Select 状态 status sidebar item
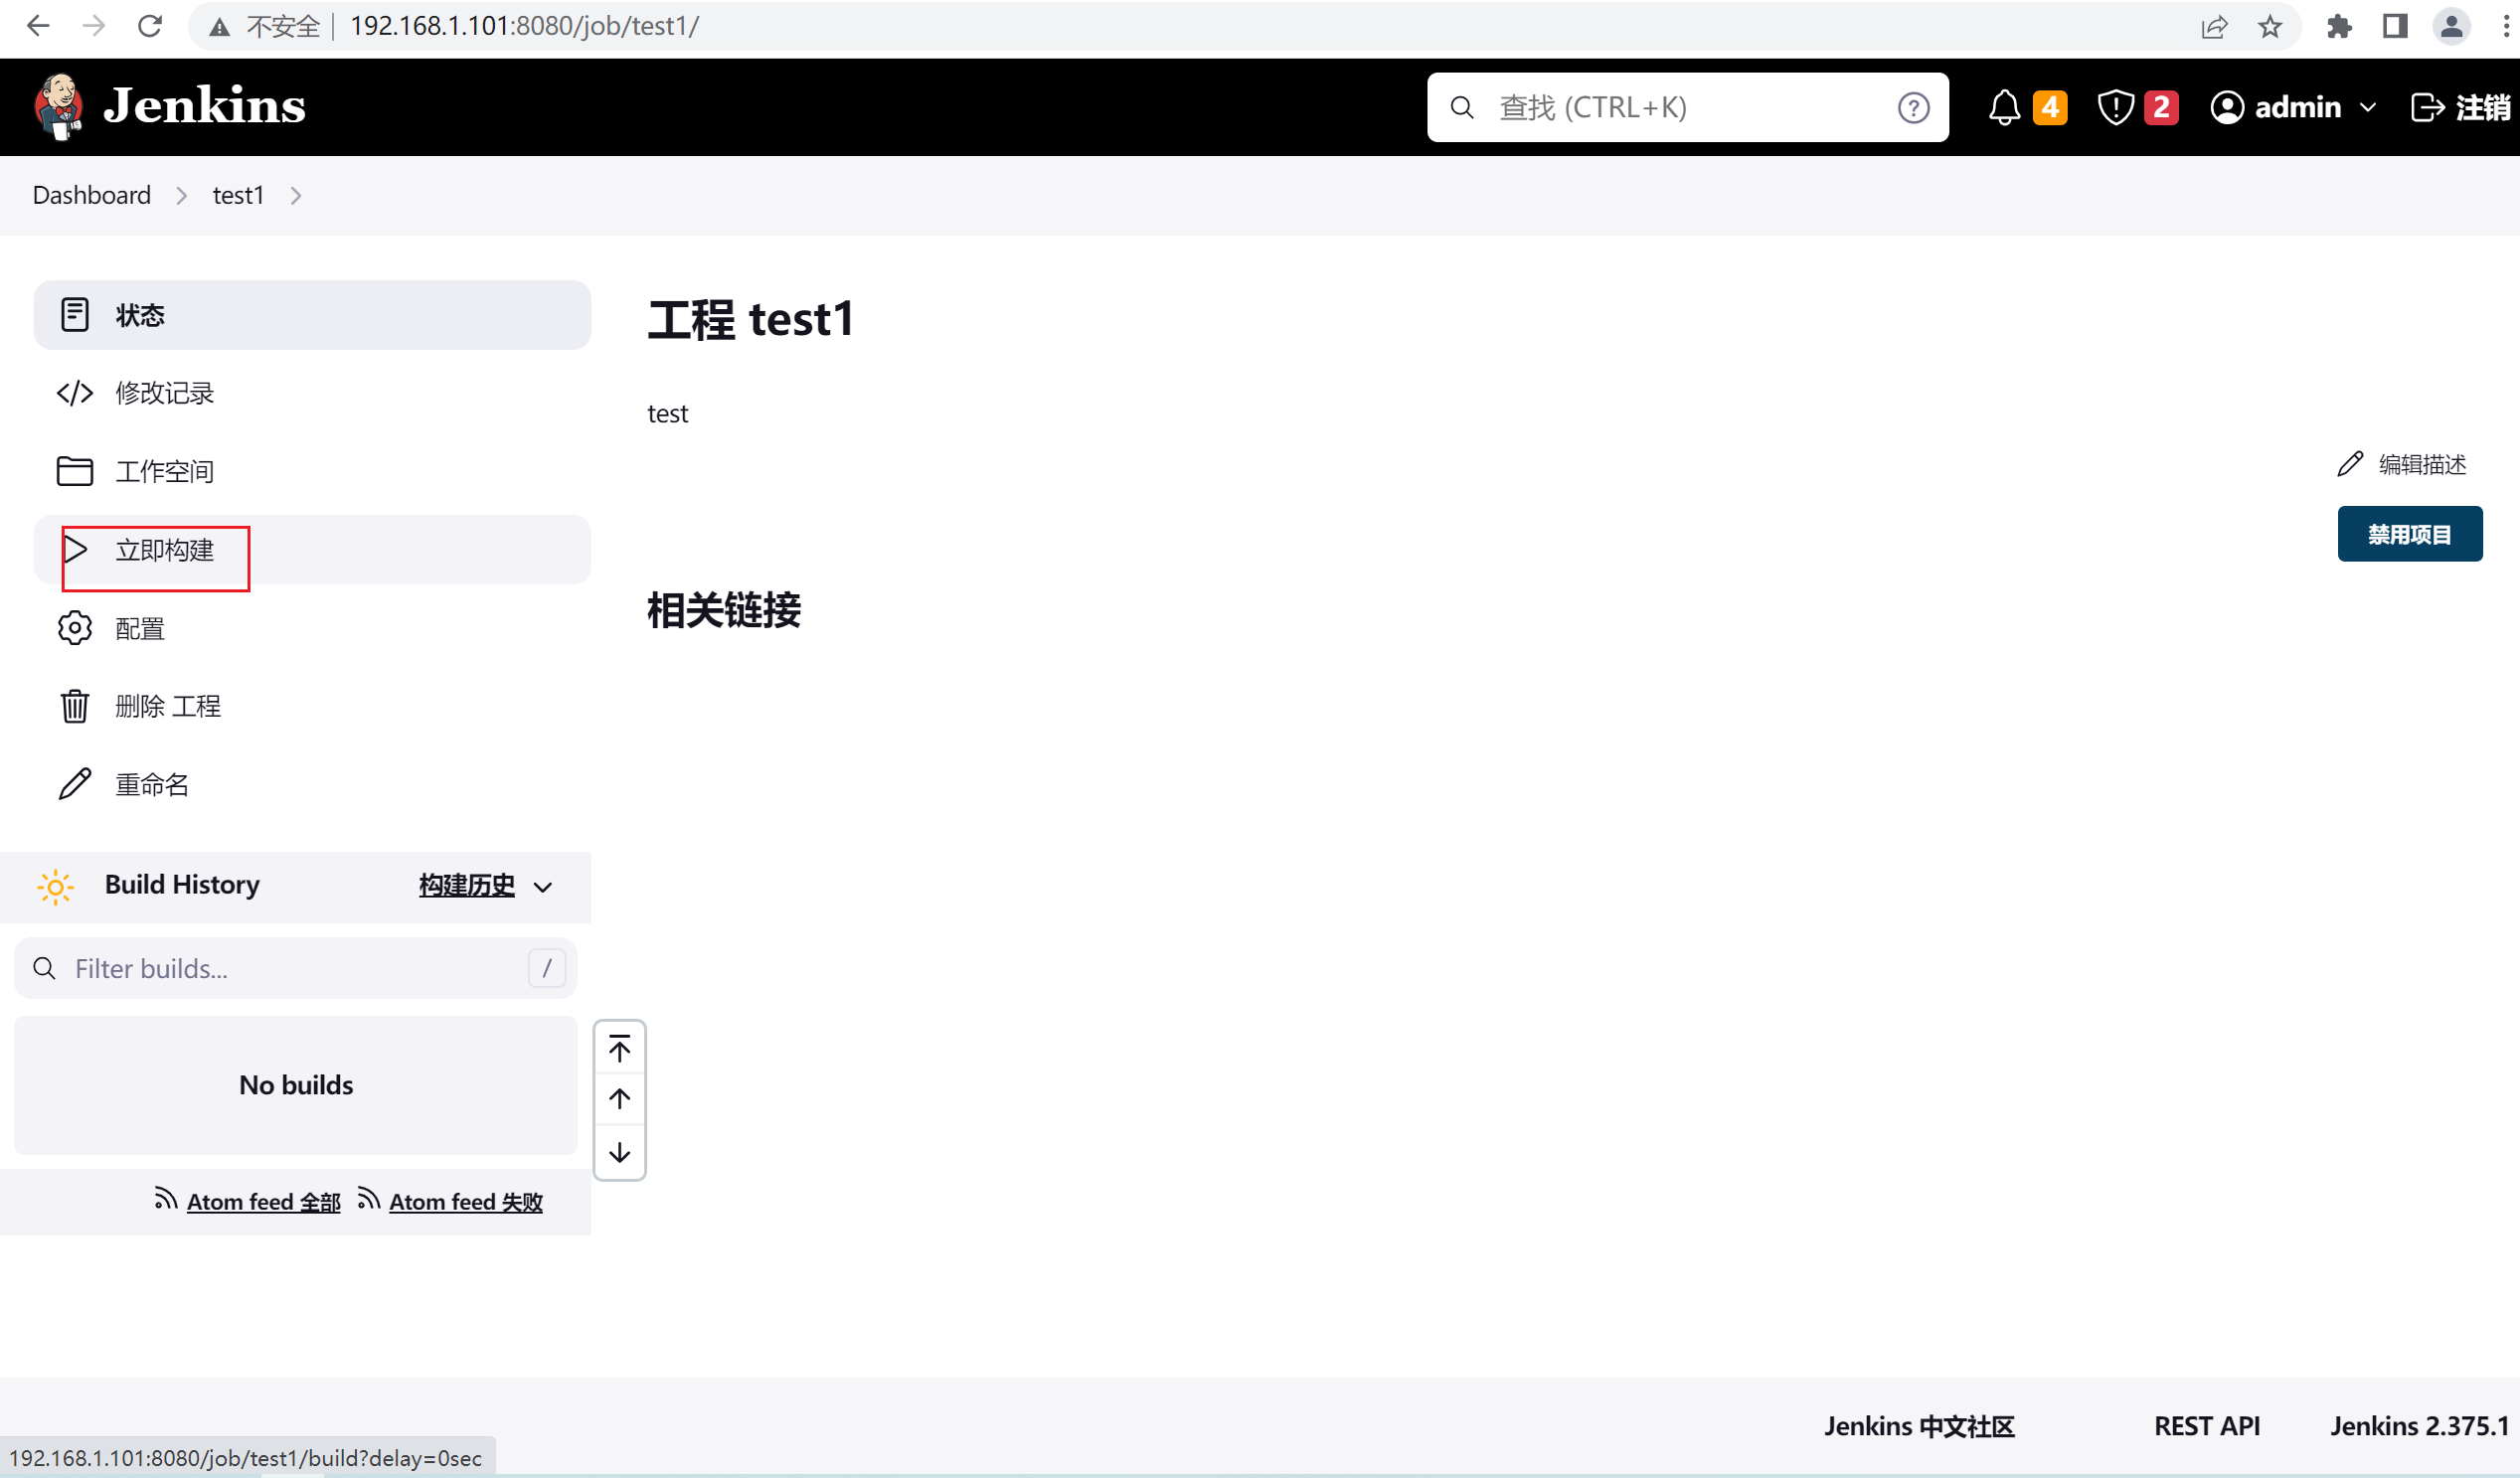Image resolution: width=2520 pixels, height=1478 pixels. pos(312,315)
